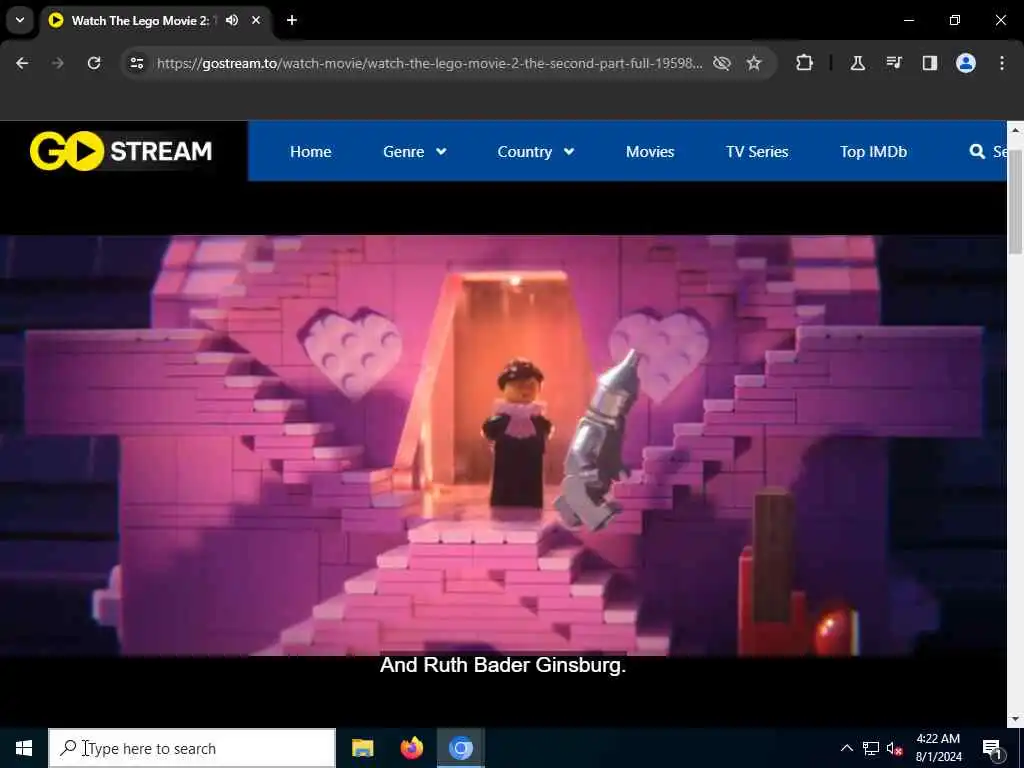Click the scrollbar up arrow
Viewport: 1024px width, 768px height.
click(1015, 129)
